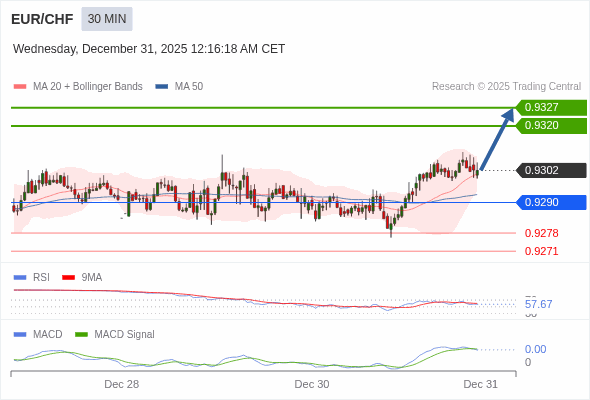Click the date and time stamp text
Image resolution: width=590 pixels, height=400 pixels.
click(149, 49)
